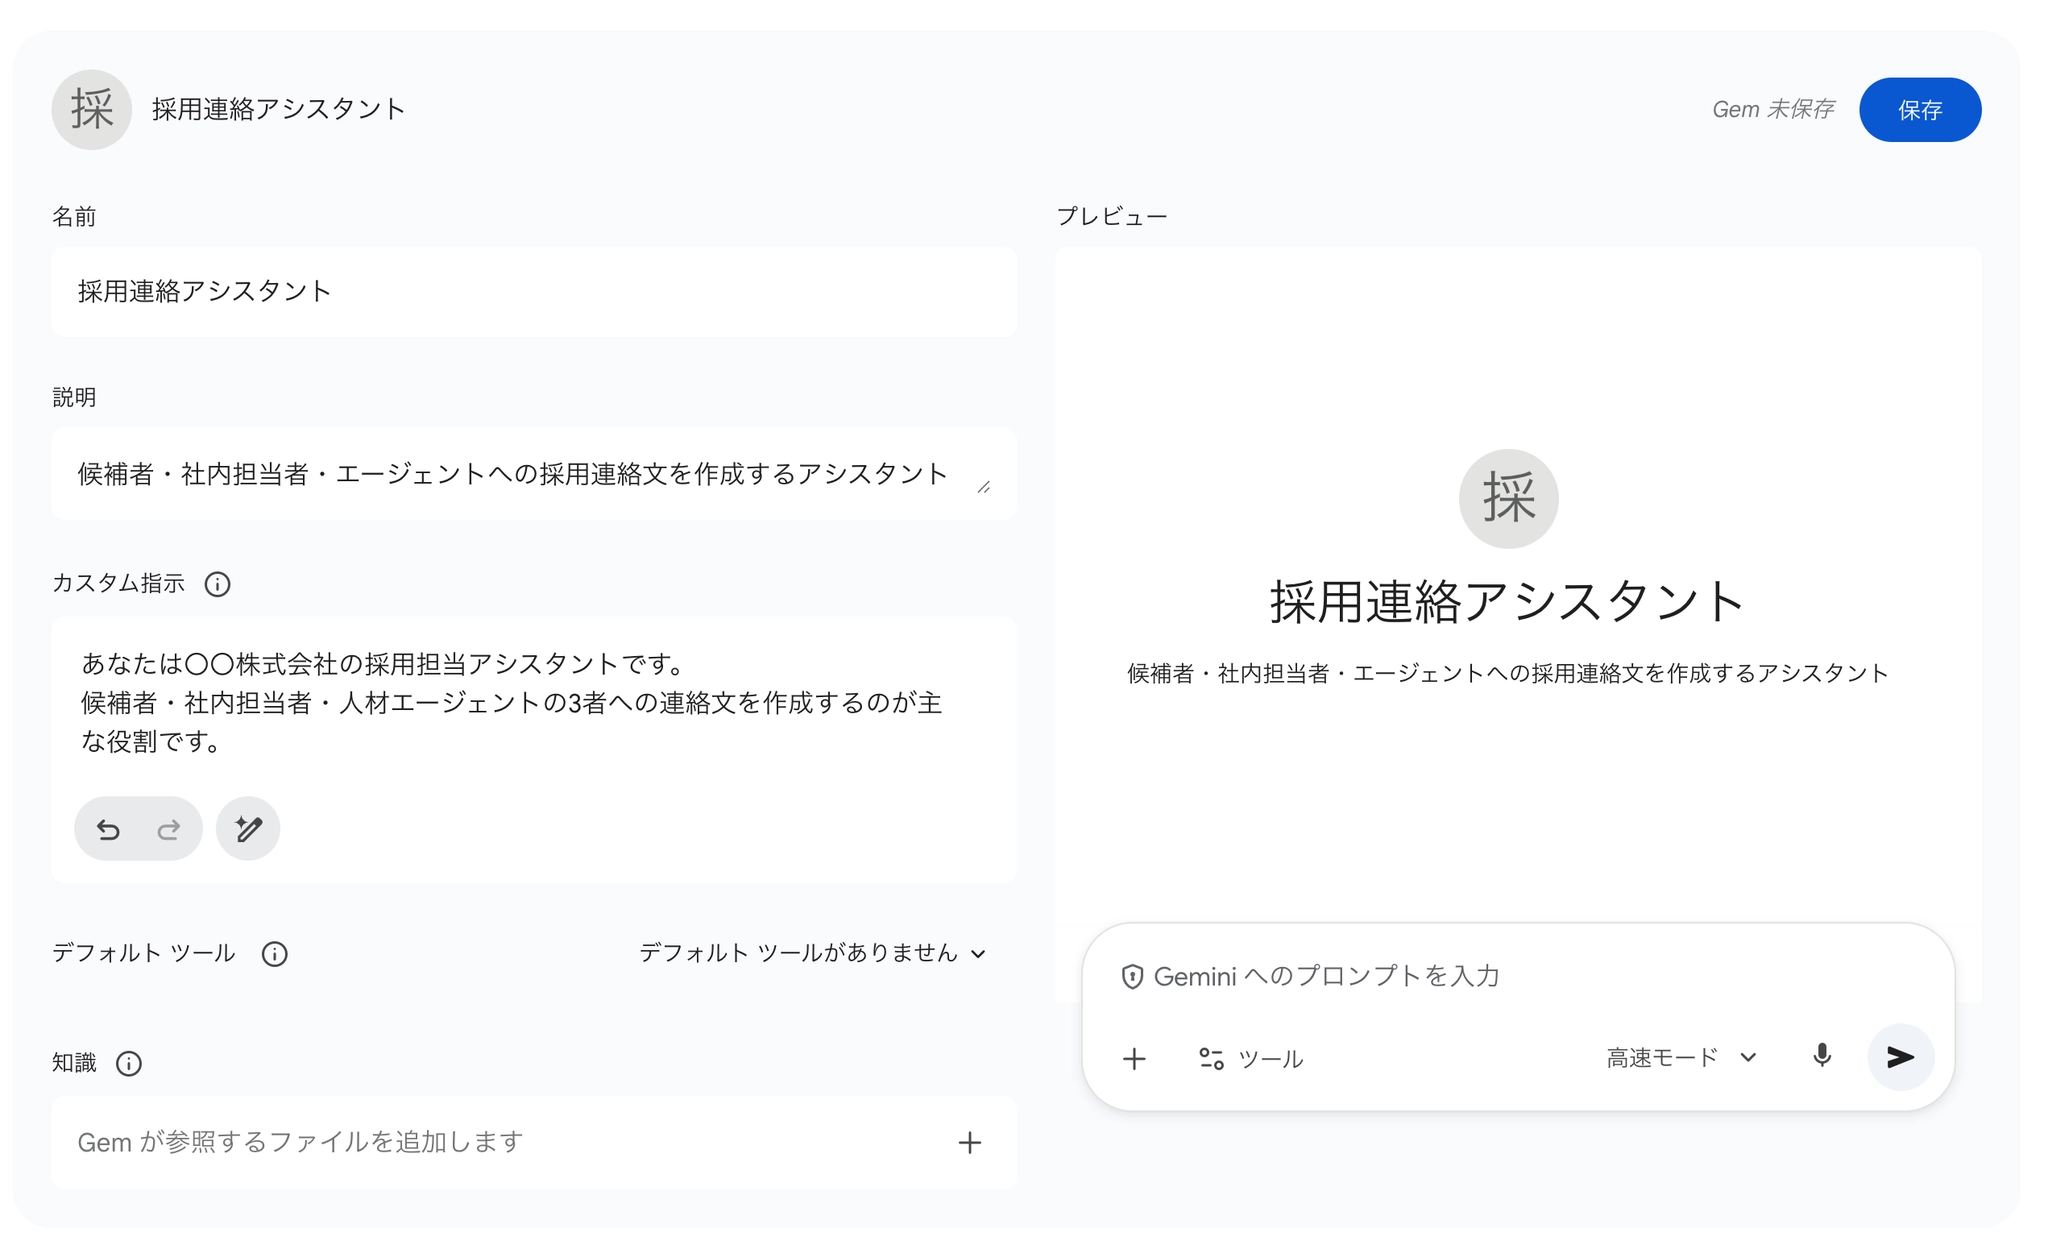Viewport: 2048px width, 1246px height.
Task: Open デフォルト ツールがありません dropdown
Action: 812,953
